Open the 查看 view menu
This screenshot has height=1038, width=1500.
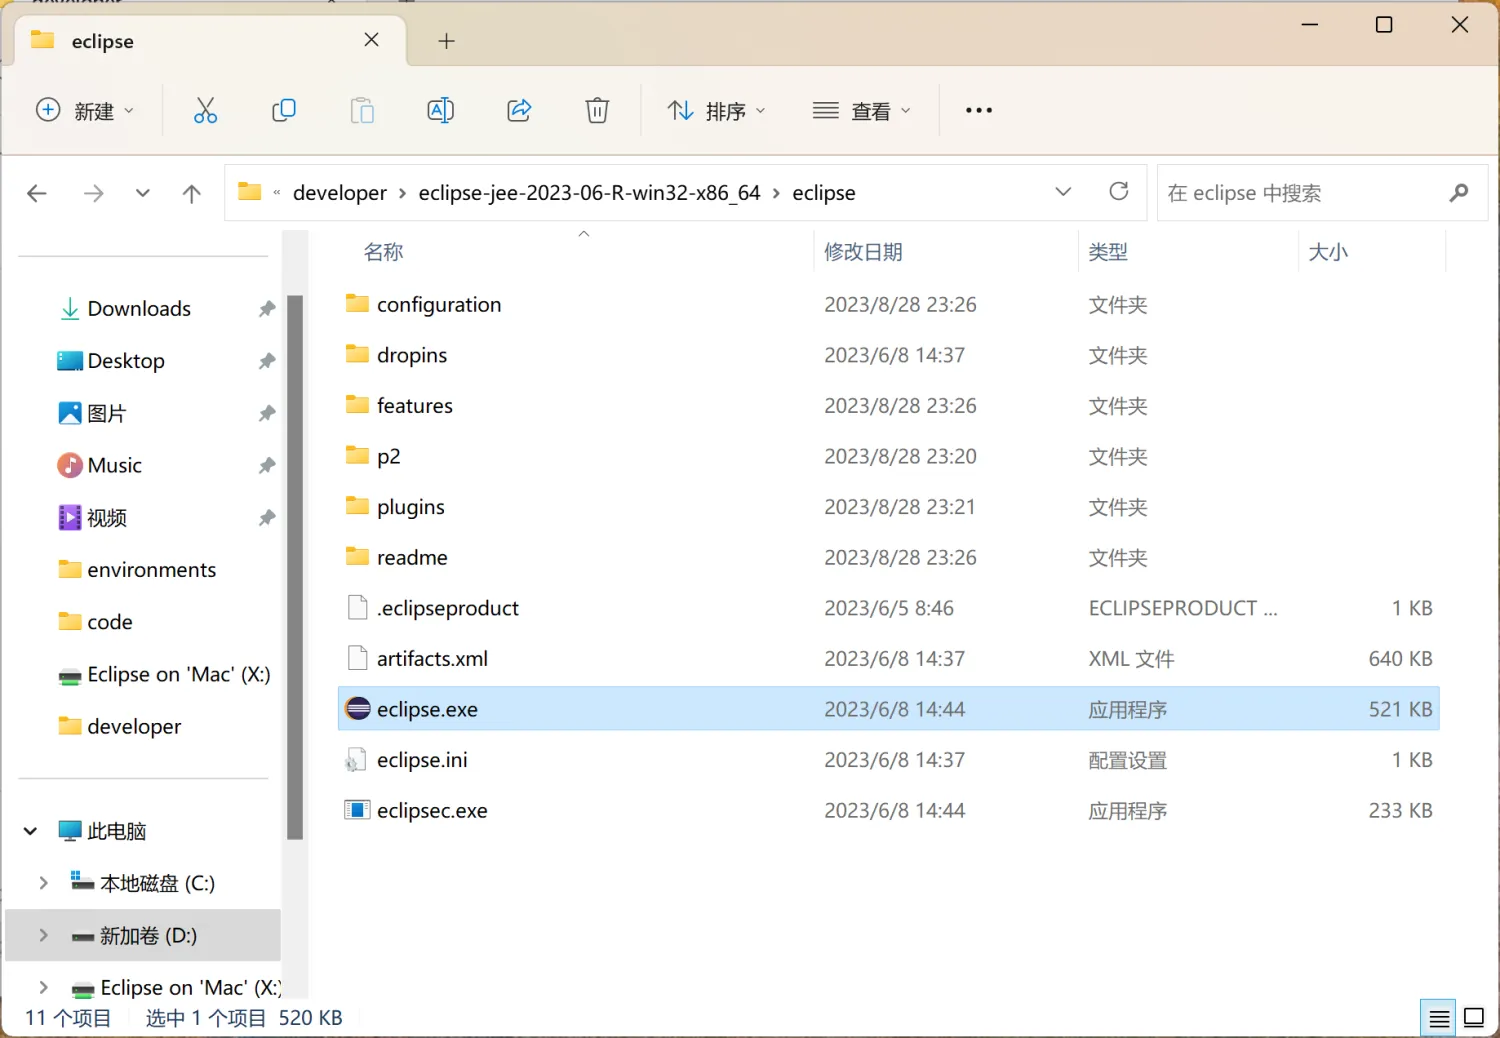(862, 111)
